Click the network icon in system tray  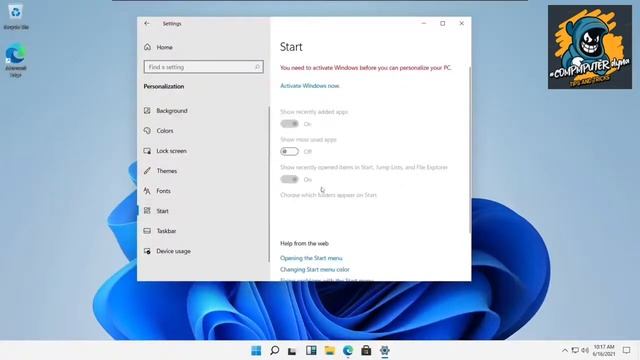coord(575,351)
